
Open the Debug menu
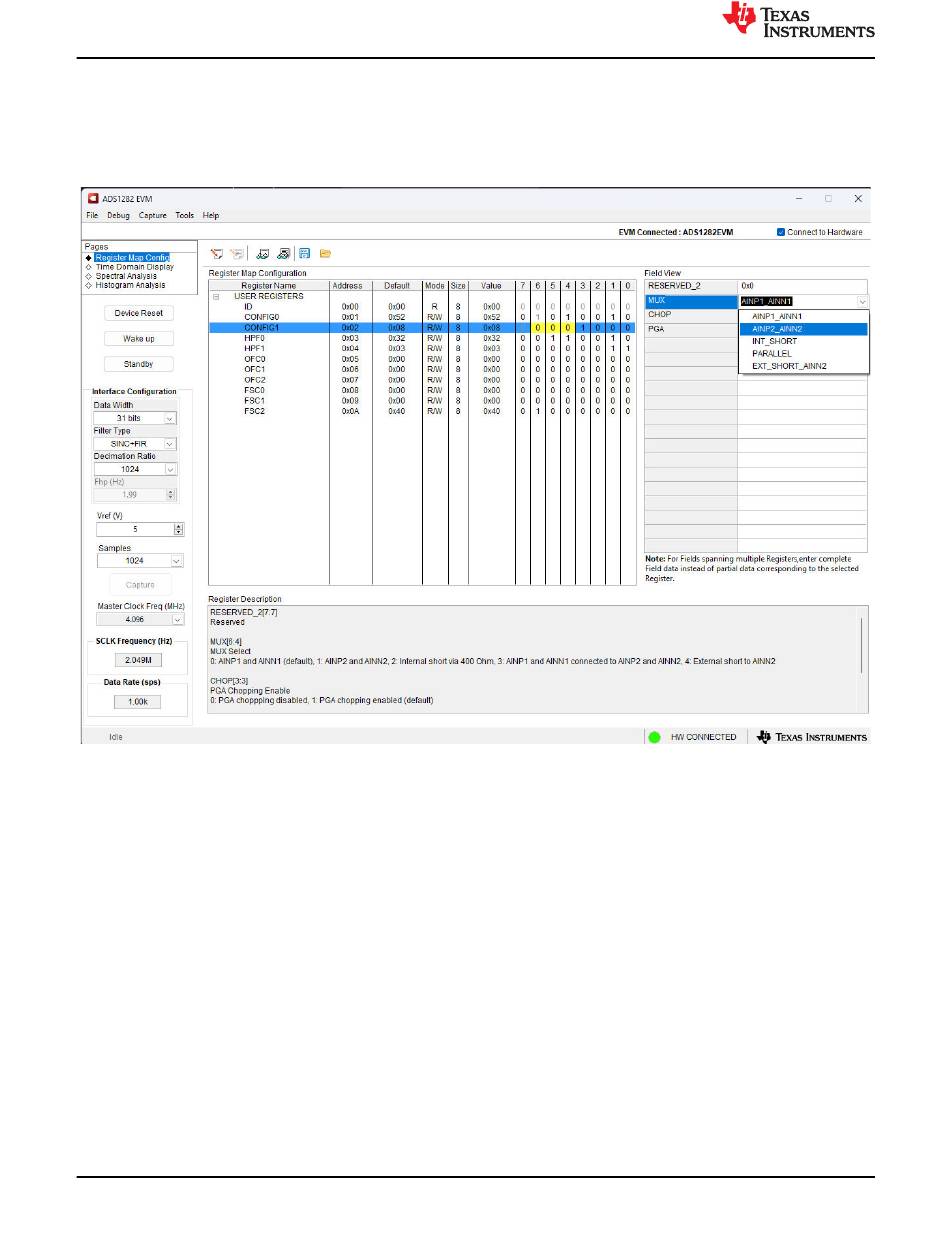[118, 215]
